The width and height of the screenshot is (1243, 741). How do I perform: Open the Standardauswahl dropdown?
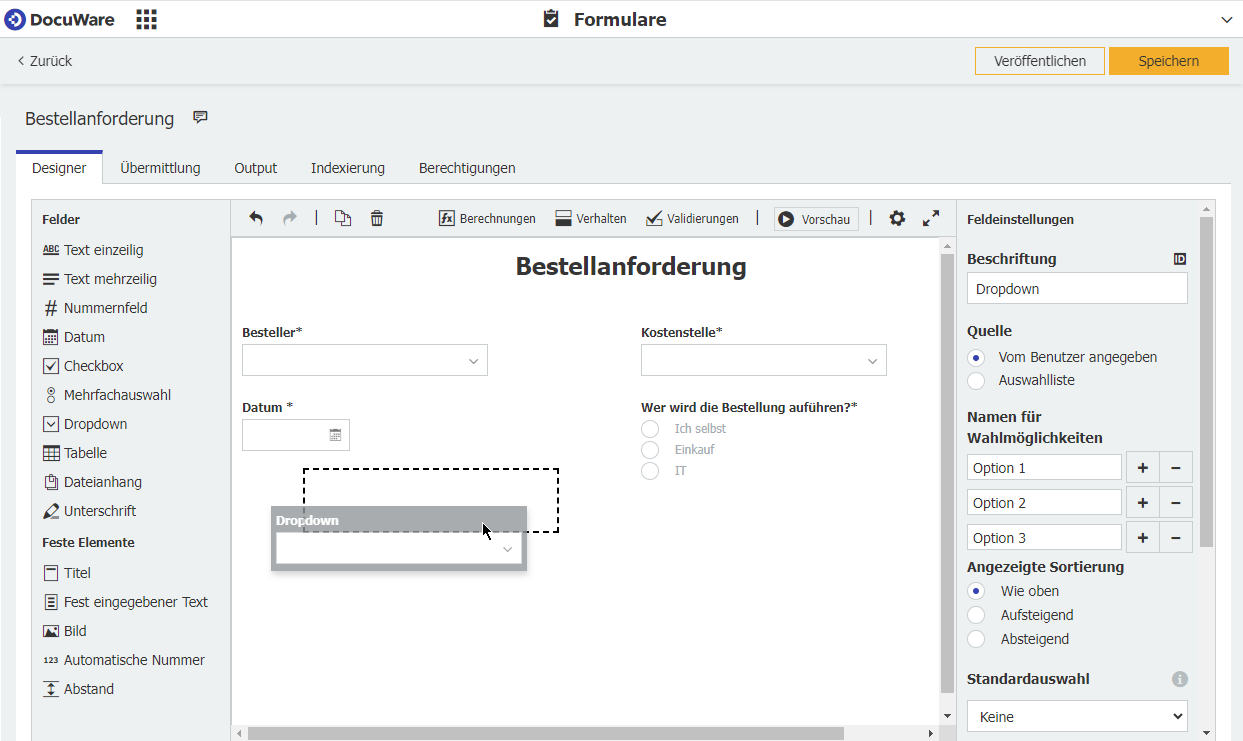1077,716
